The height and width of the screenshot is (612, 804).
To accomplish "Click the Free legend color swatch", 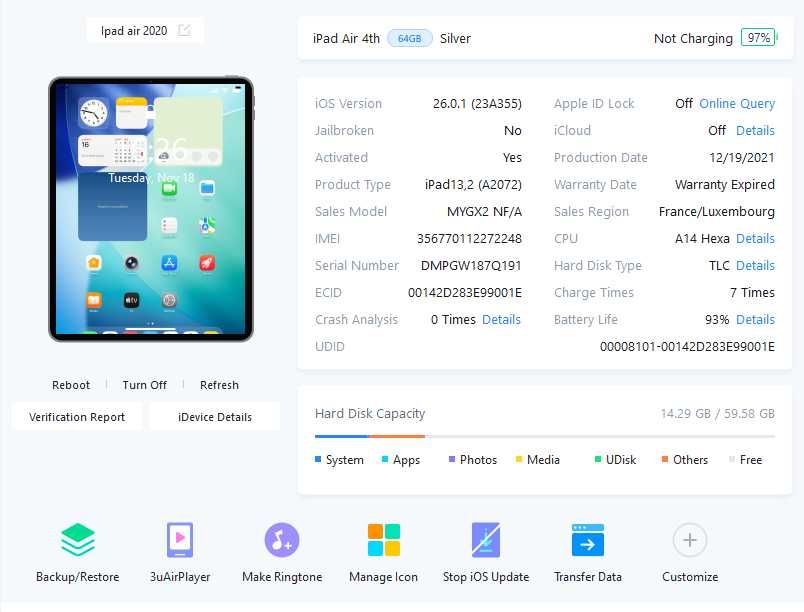I will pos(732,459).
